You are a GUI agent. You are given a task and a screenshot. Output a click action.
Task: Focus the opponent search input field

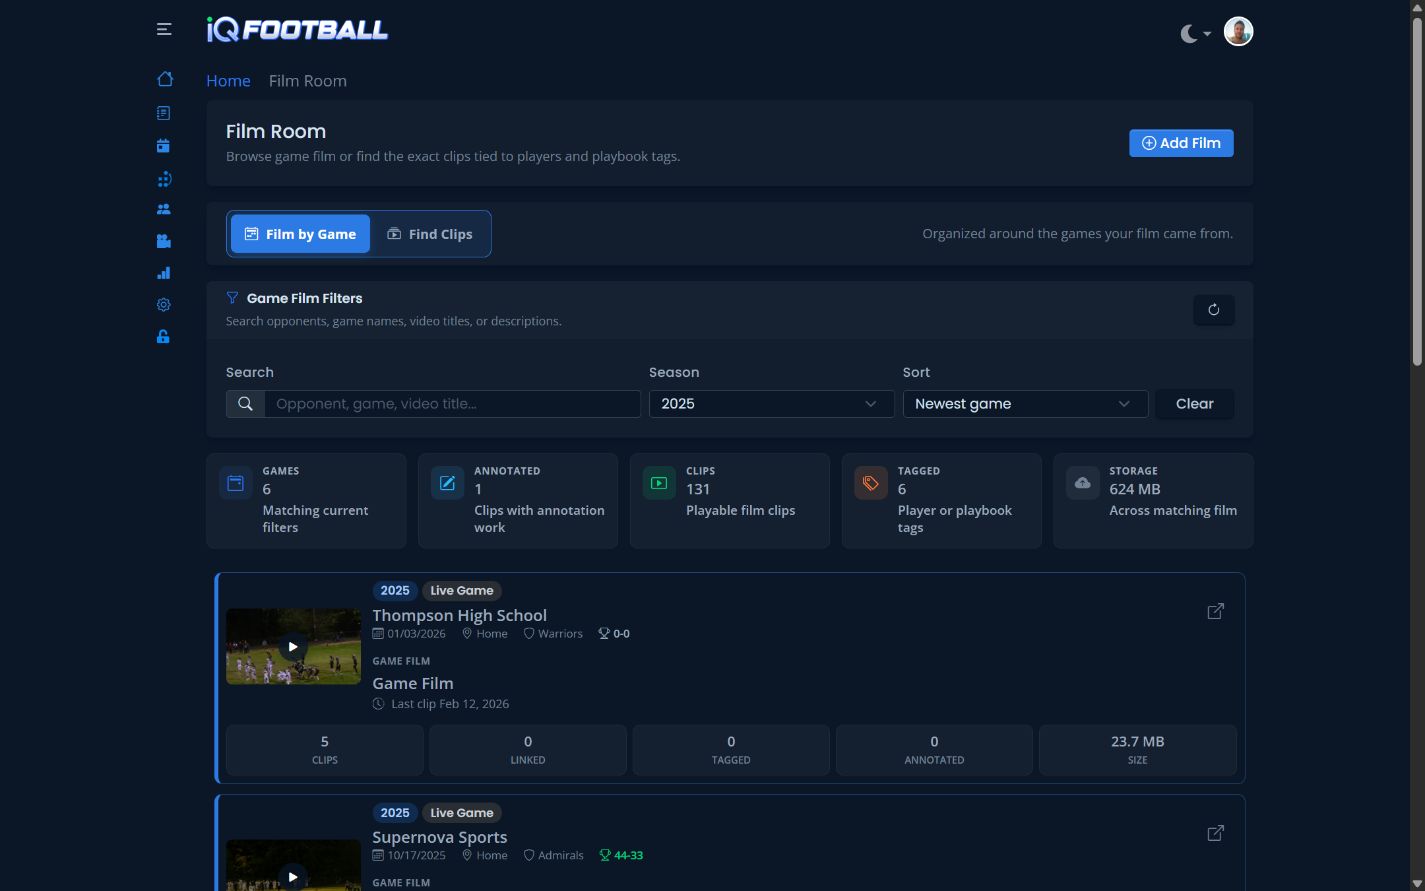point(452,404)
